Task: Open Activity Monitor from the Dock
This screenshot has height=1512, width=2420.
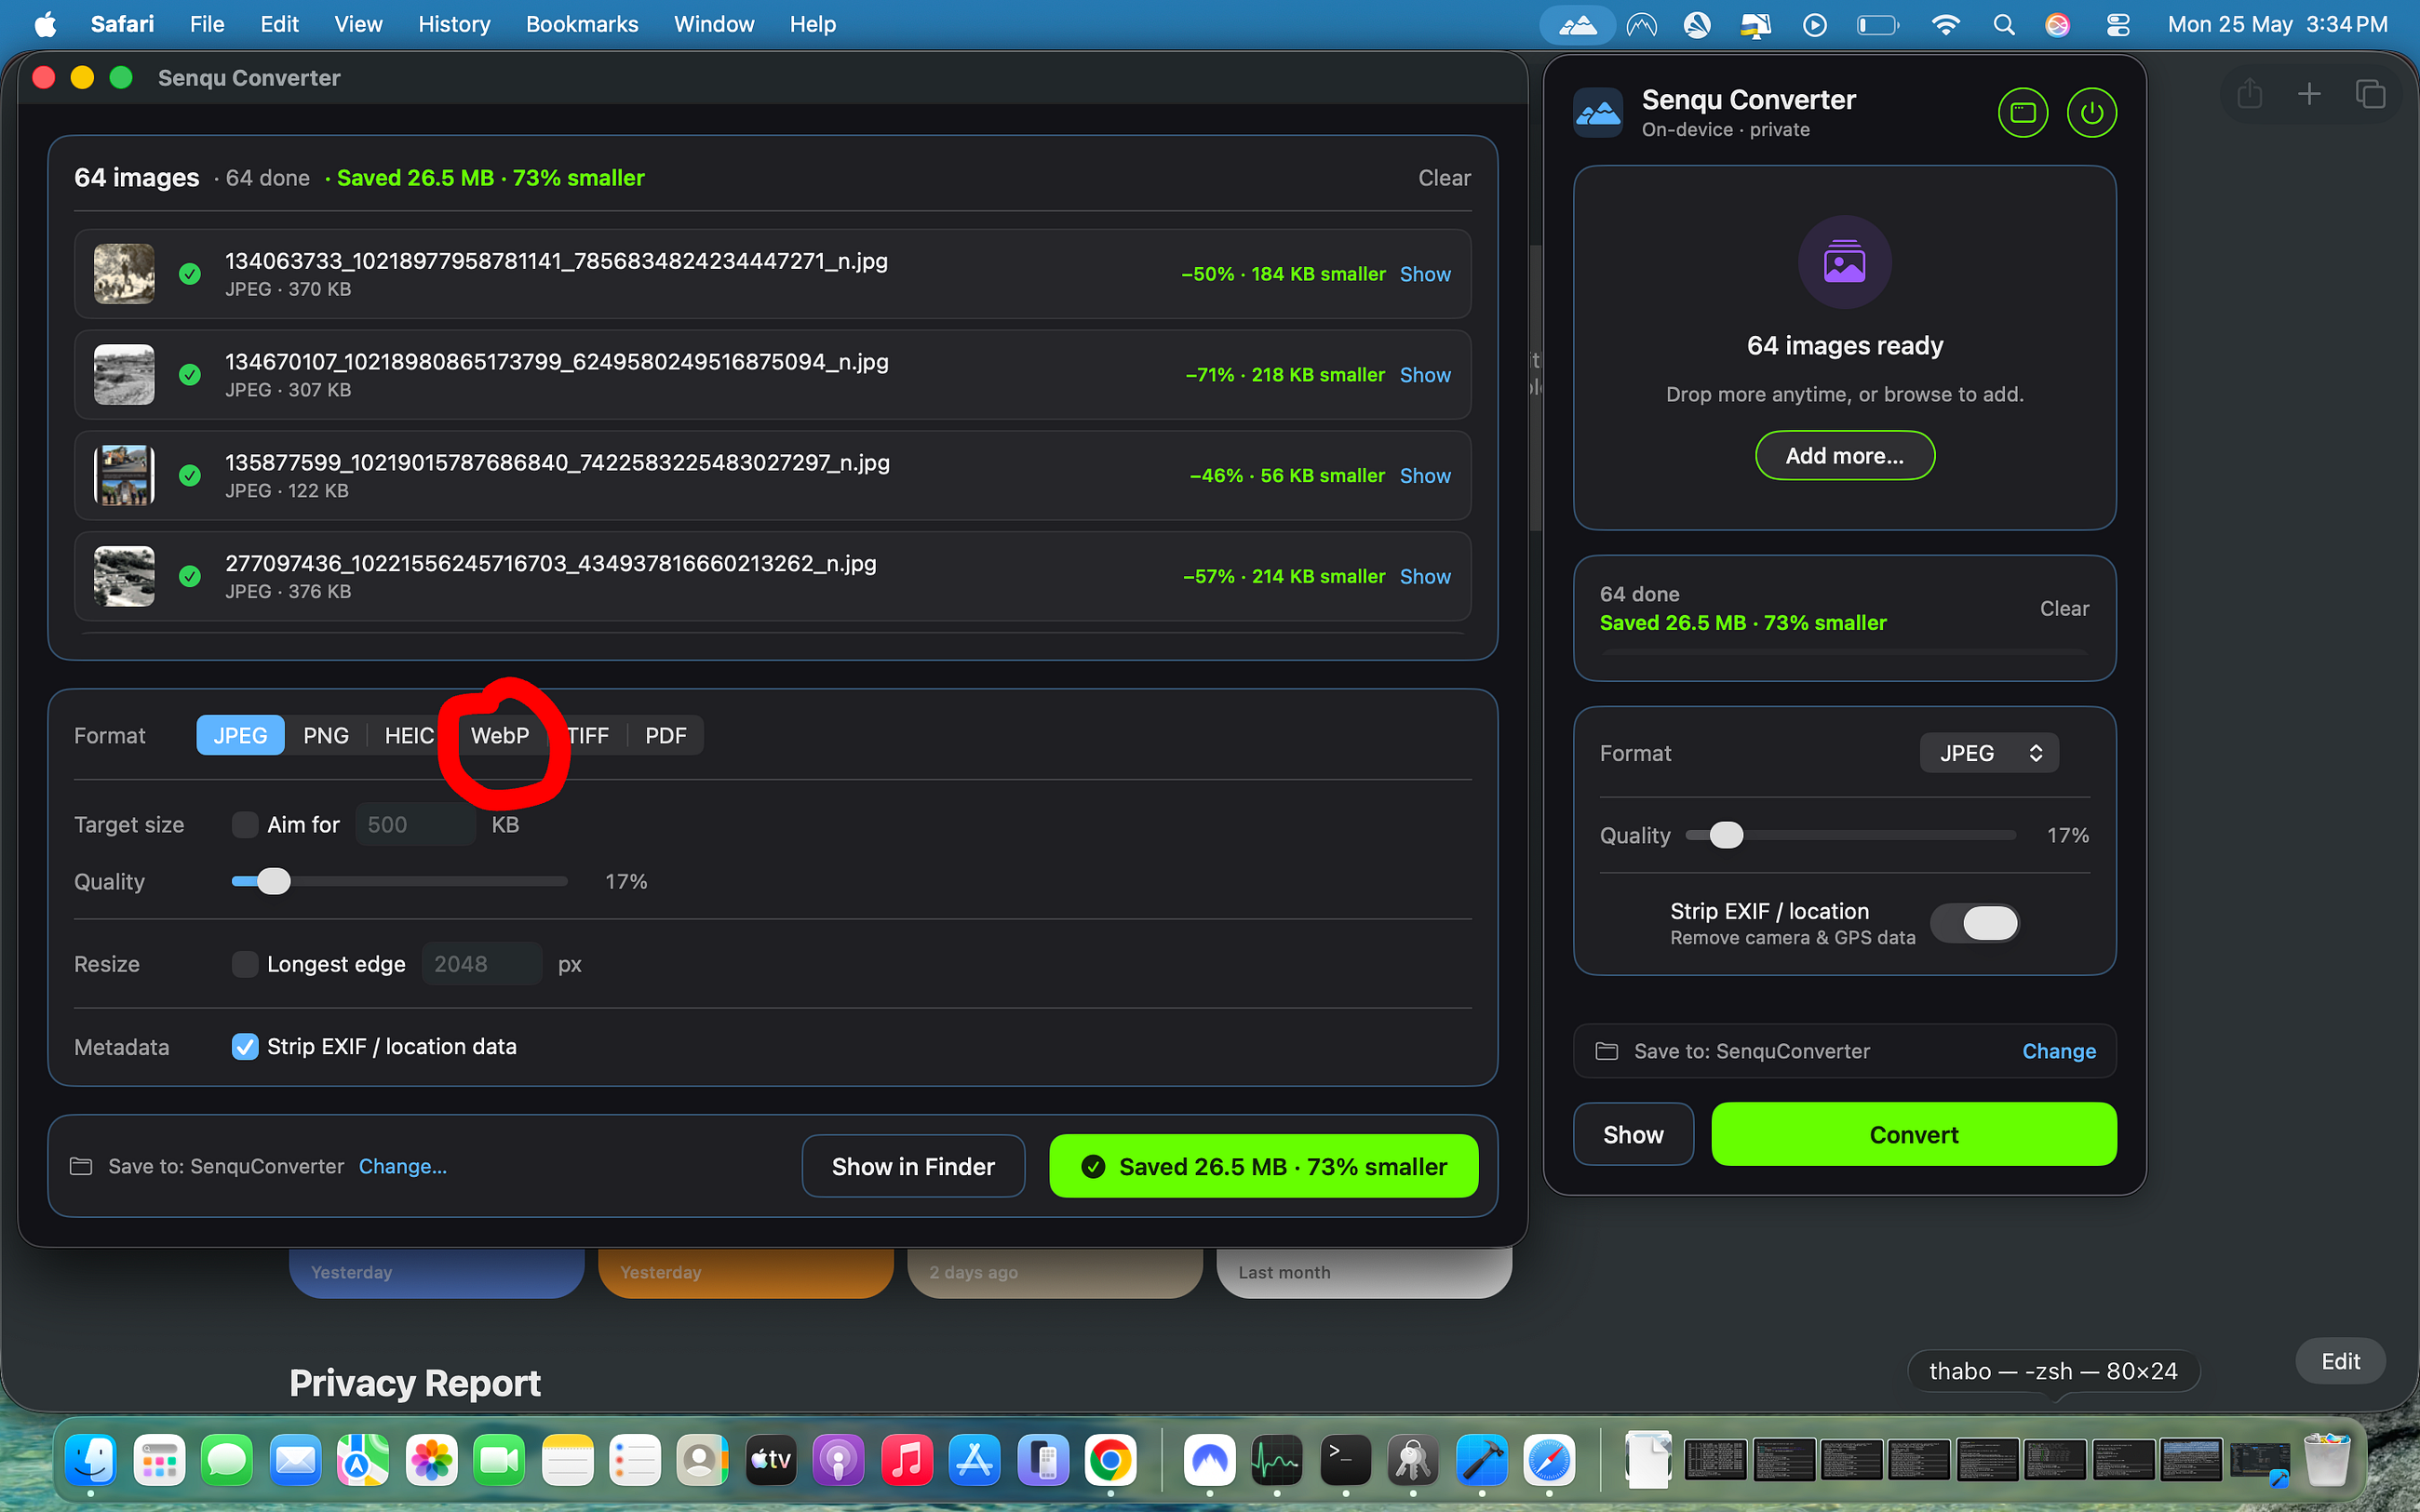Action: tap(1277, 1461)
